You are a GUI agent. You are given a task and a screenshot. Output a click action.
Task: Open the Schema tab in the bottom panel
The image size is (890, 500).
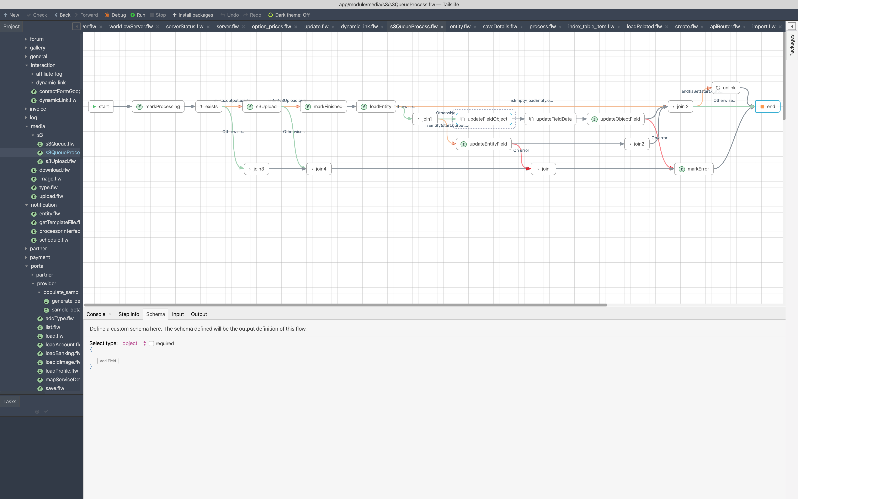156,314
